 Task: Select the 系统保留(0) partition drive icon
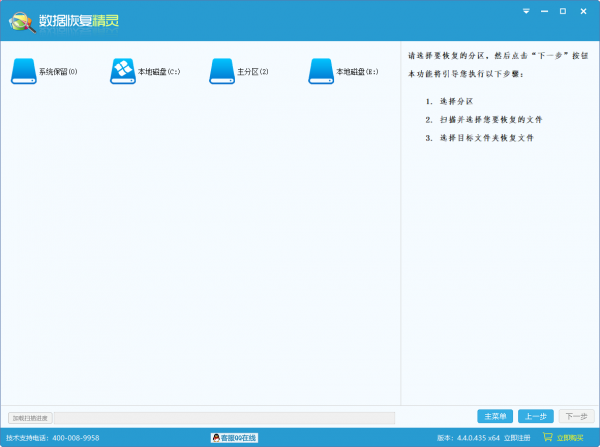point(22,71)
